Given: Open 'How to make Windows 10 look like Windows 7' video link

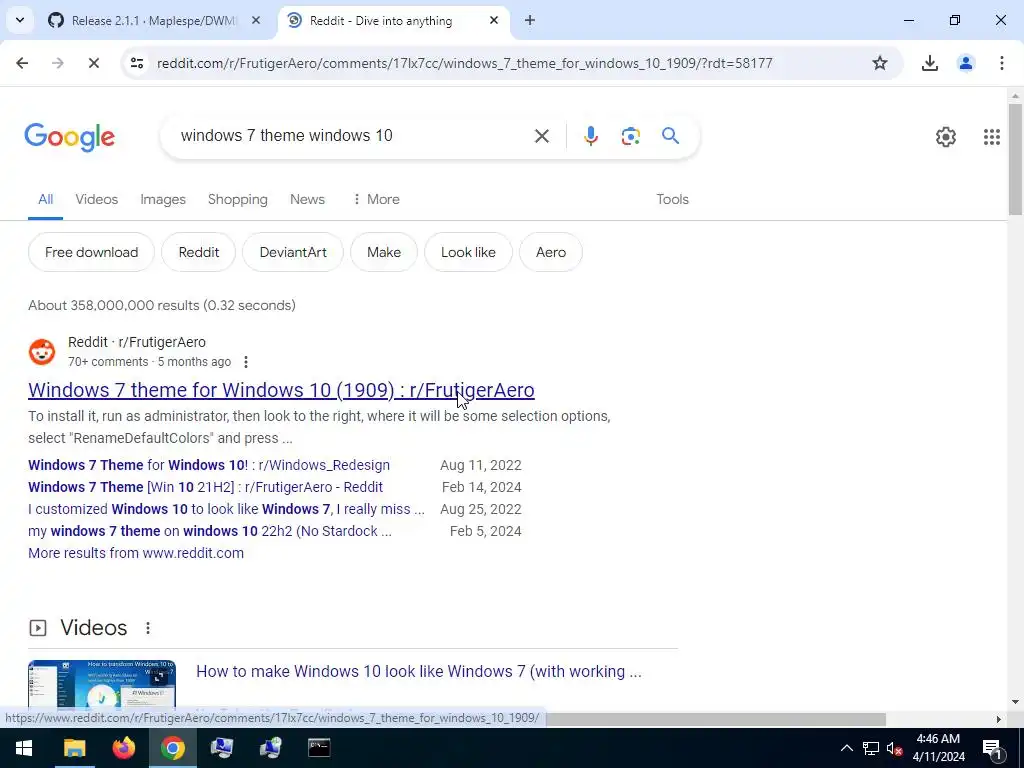Looking at the screenshot, I should point(419,671).
